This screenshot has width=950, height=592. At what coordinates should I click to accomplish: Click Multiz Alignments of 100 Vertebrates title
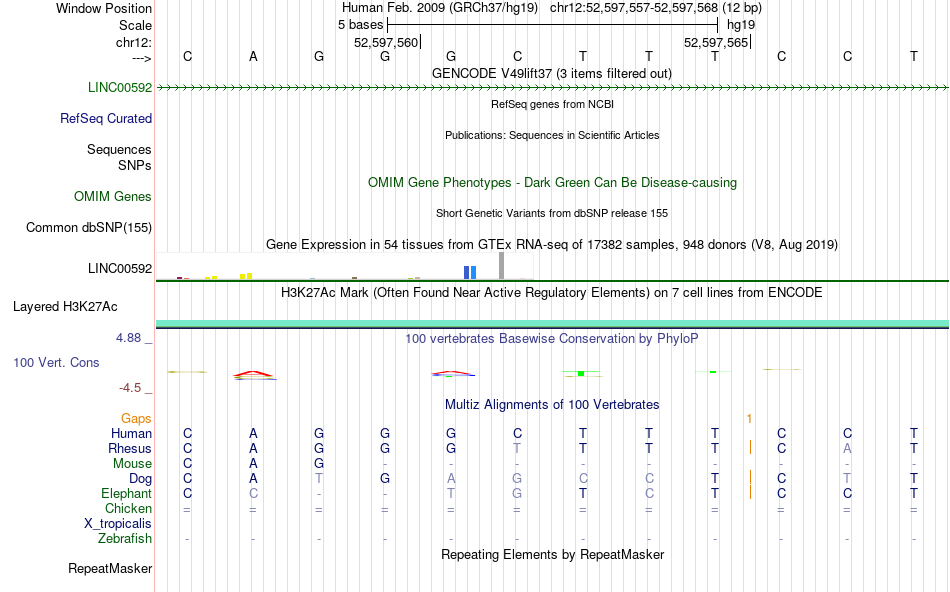(552, 404)
